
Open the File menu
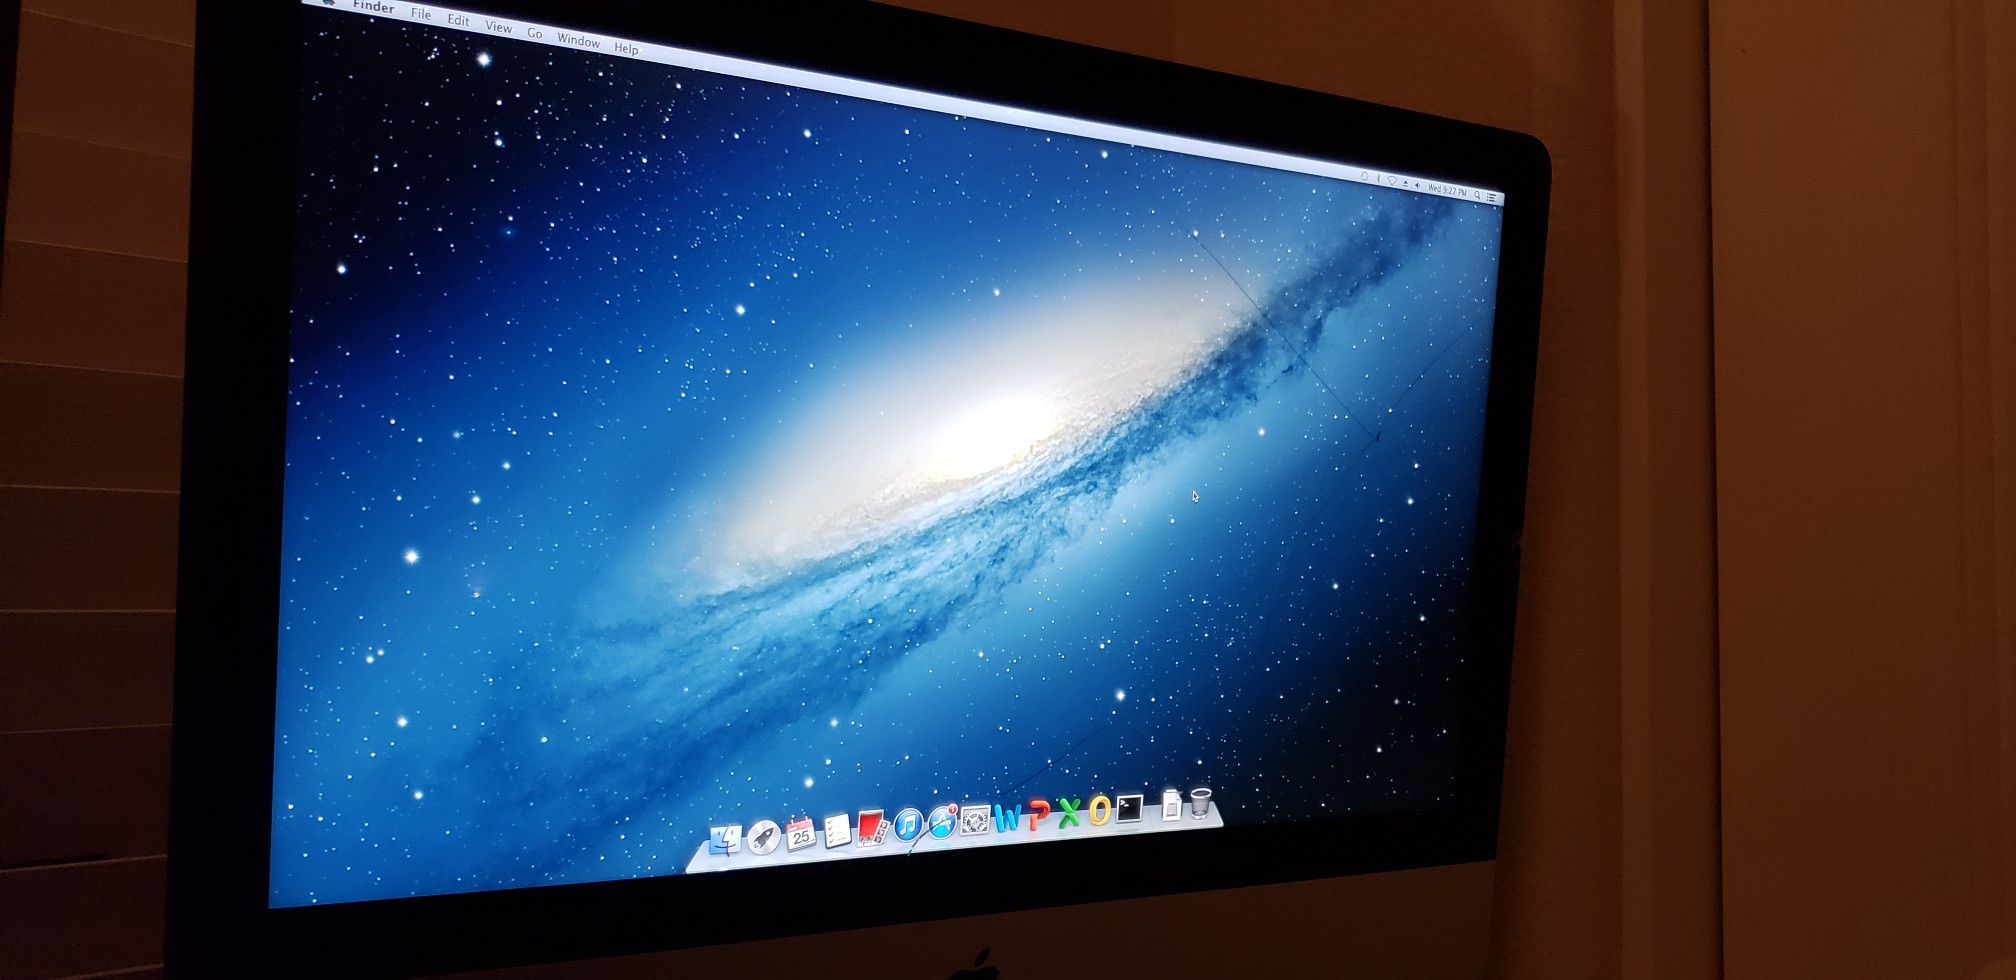pos(421,14)
